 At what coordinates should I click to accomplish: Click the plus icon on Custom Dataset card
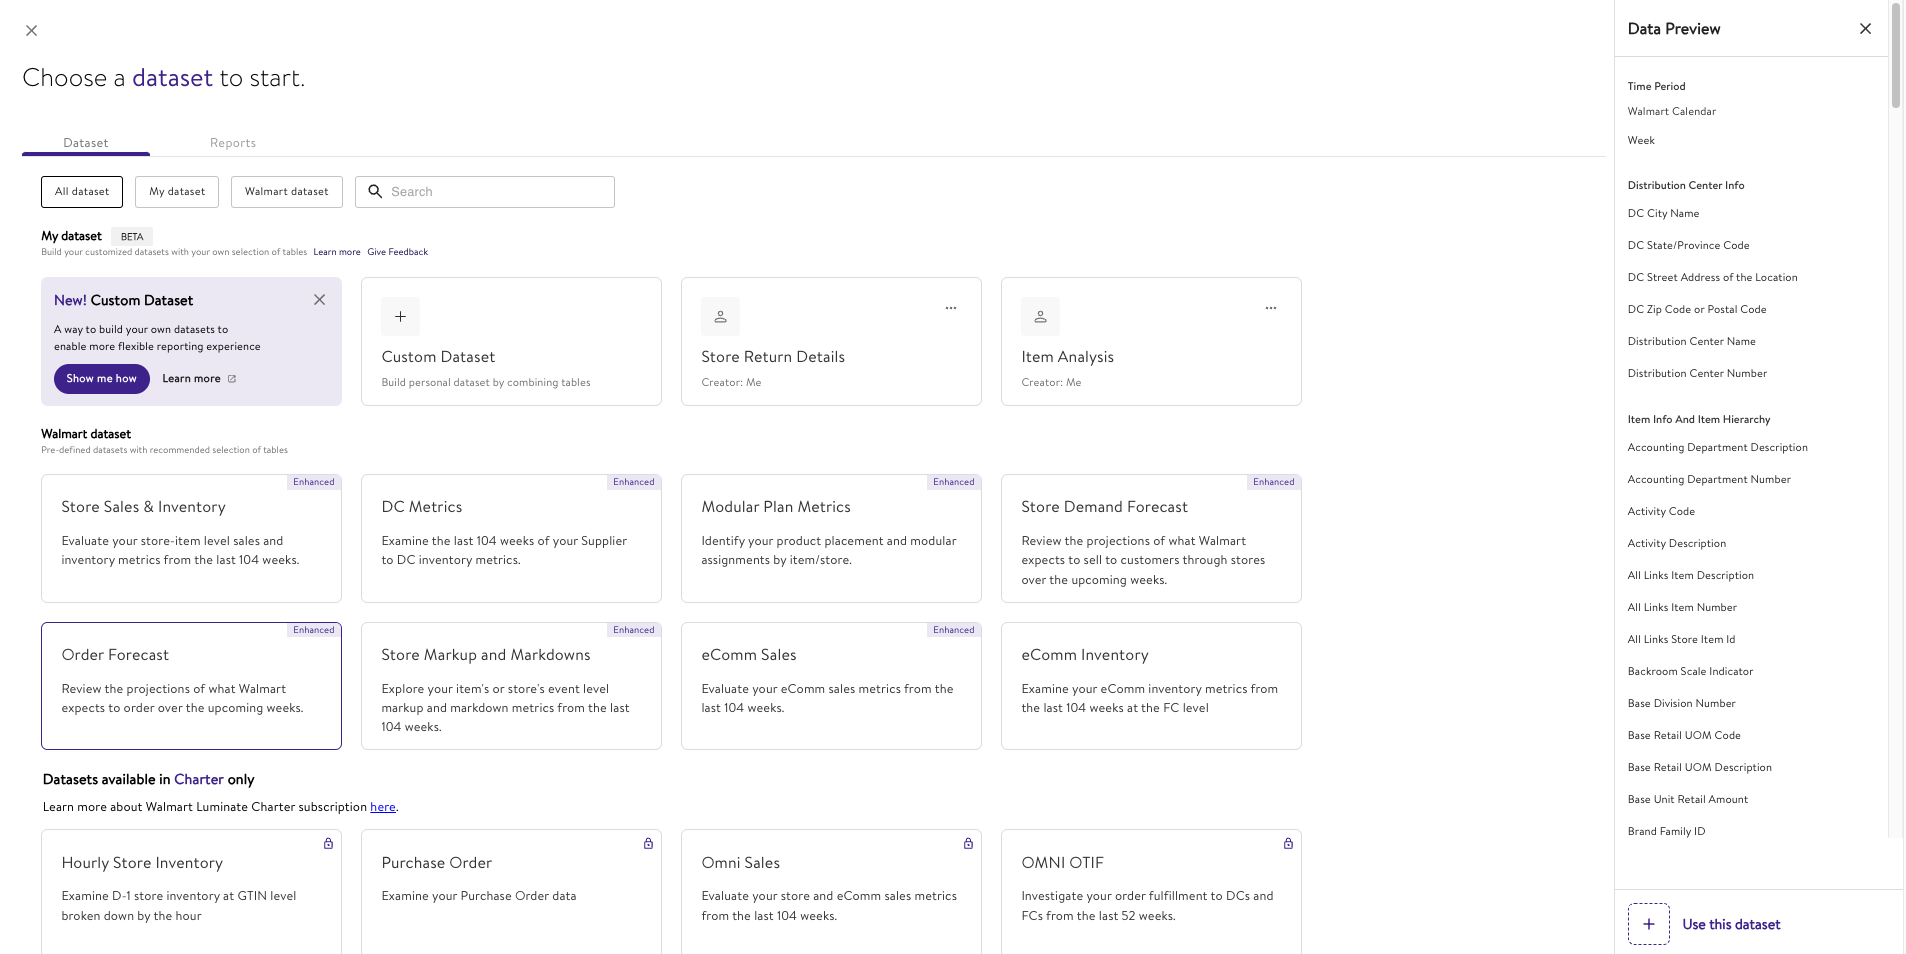(400, 317)
